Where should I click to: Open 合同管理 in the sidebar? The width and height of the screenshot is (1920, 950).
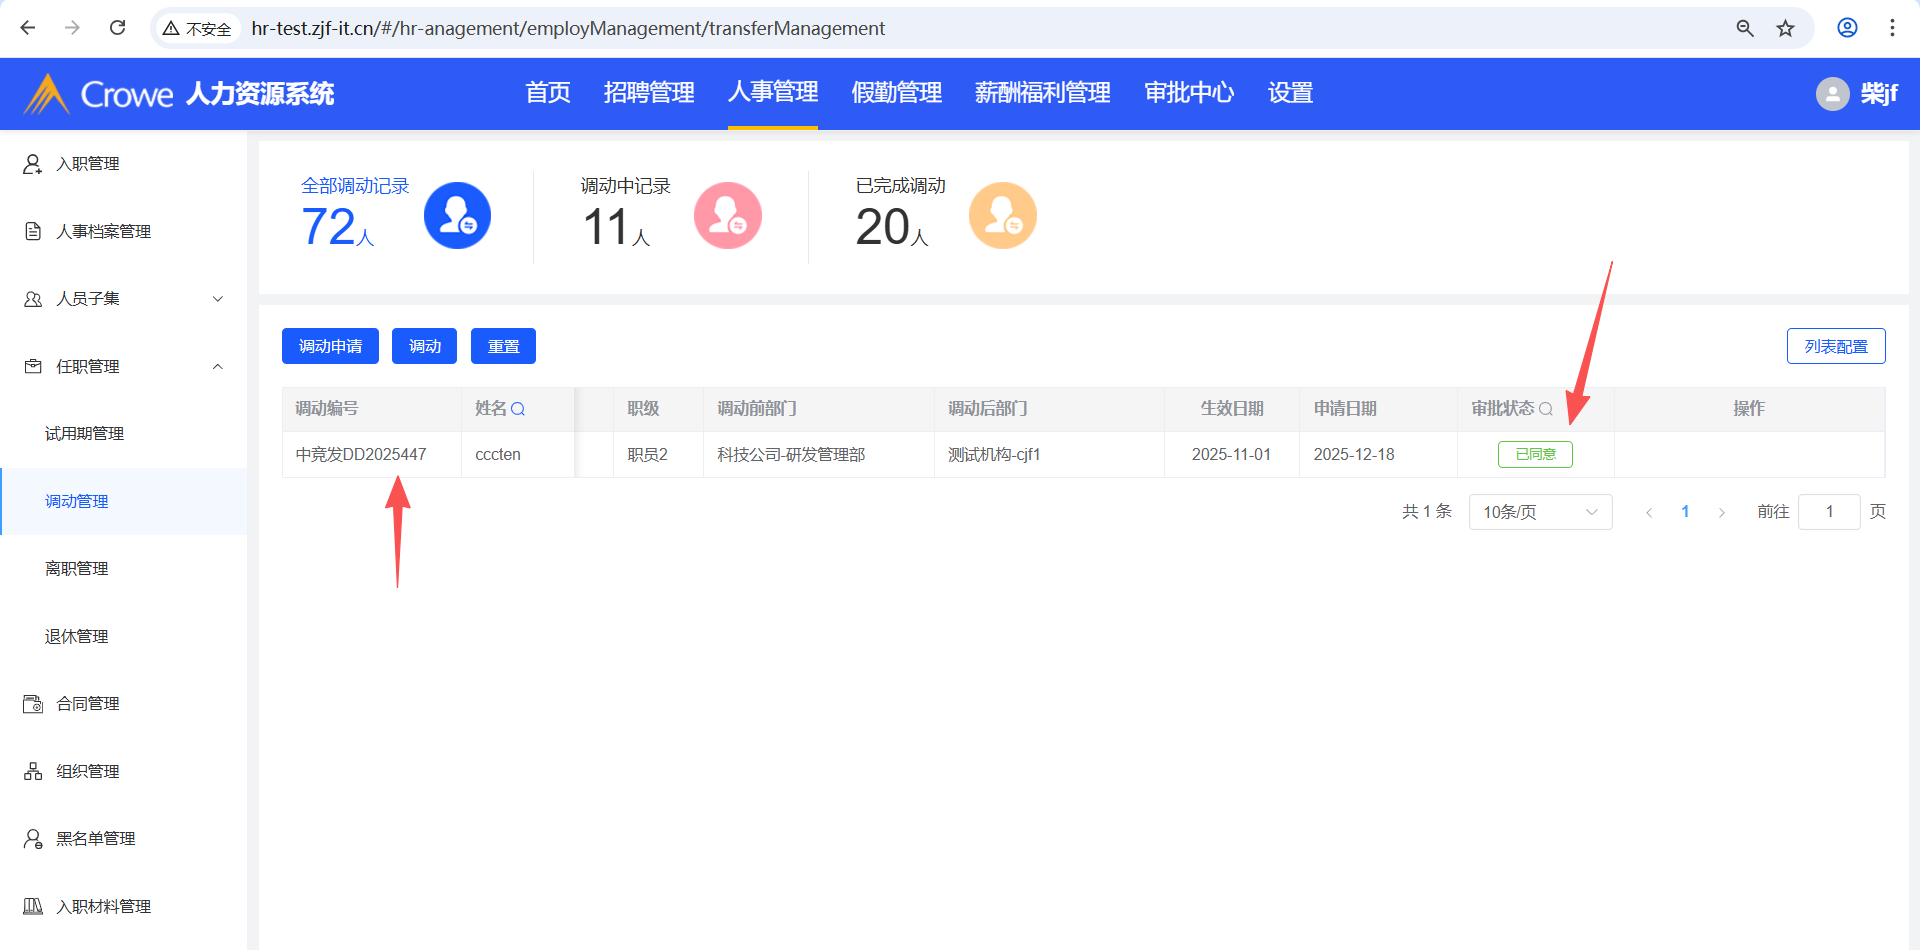88,704
